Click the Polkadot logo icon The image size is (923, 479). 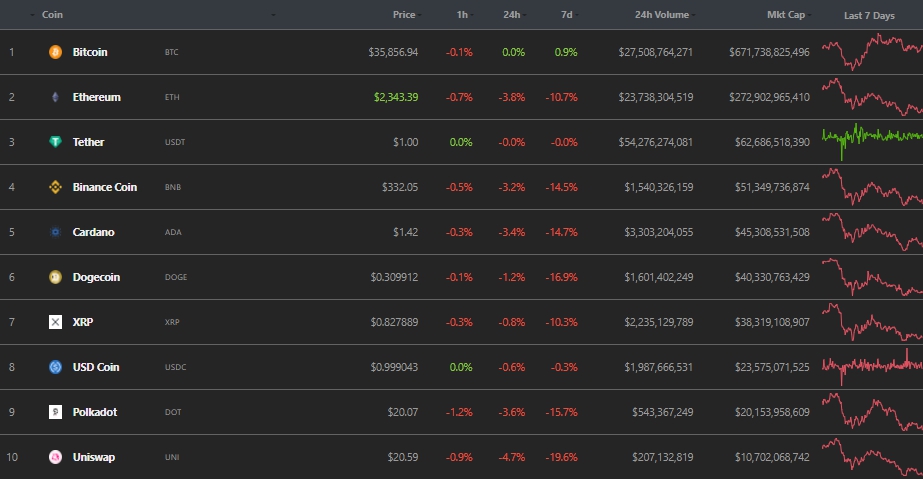pos(55,412)
